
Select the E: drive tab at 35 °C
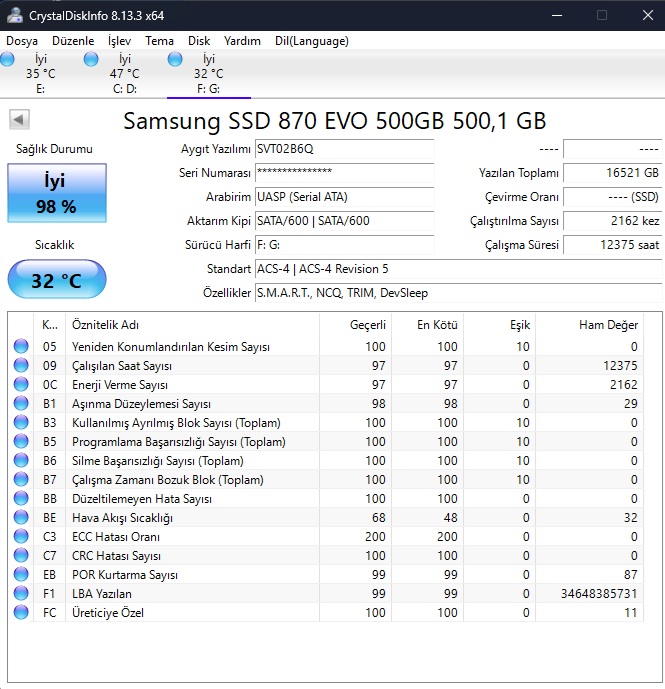tap(40, 73)
